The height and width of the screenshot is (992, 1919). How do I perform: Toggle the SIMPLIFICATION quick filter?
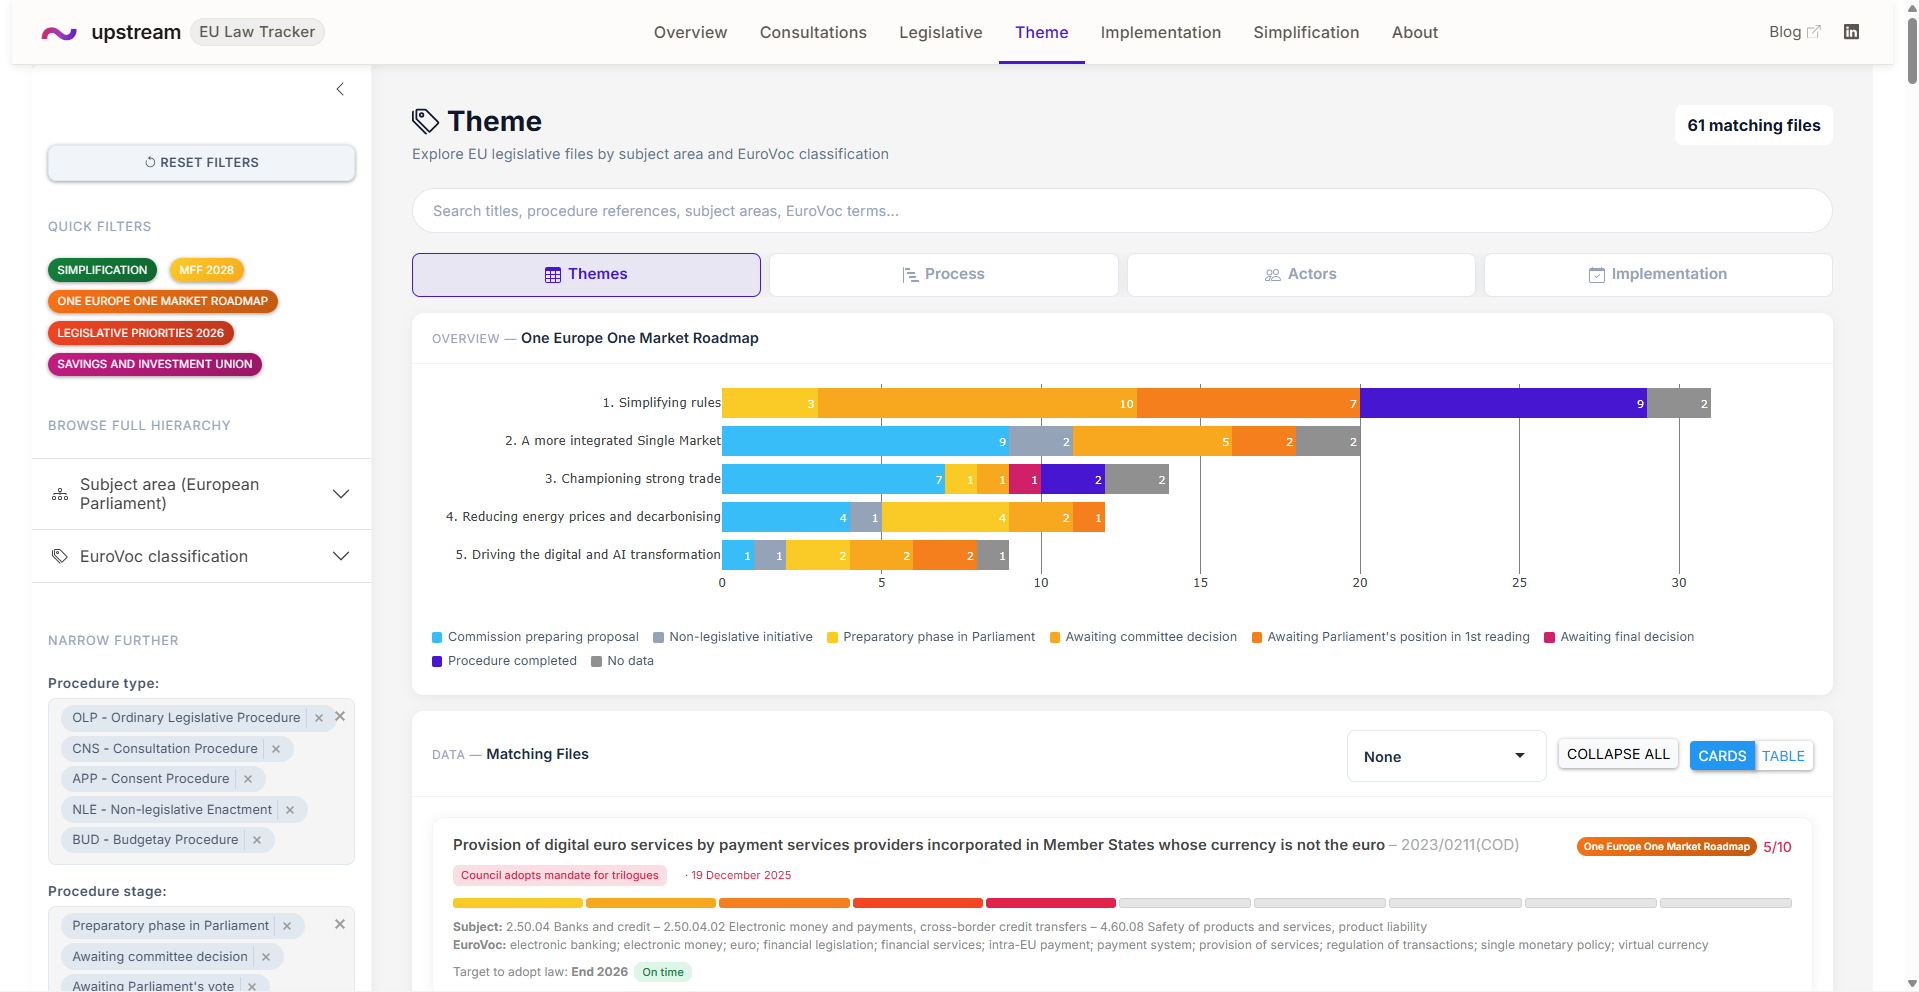[x=102, y=270]
